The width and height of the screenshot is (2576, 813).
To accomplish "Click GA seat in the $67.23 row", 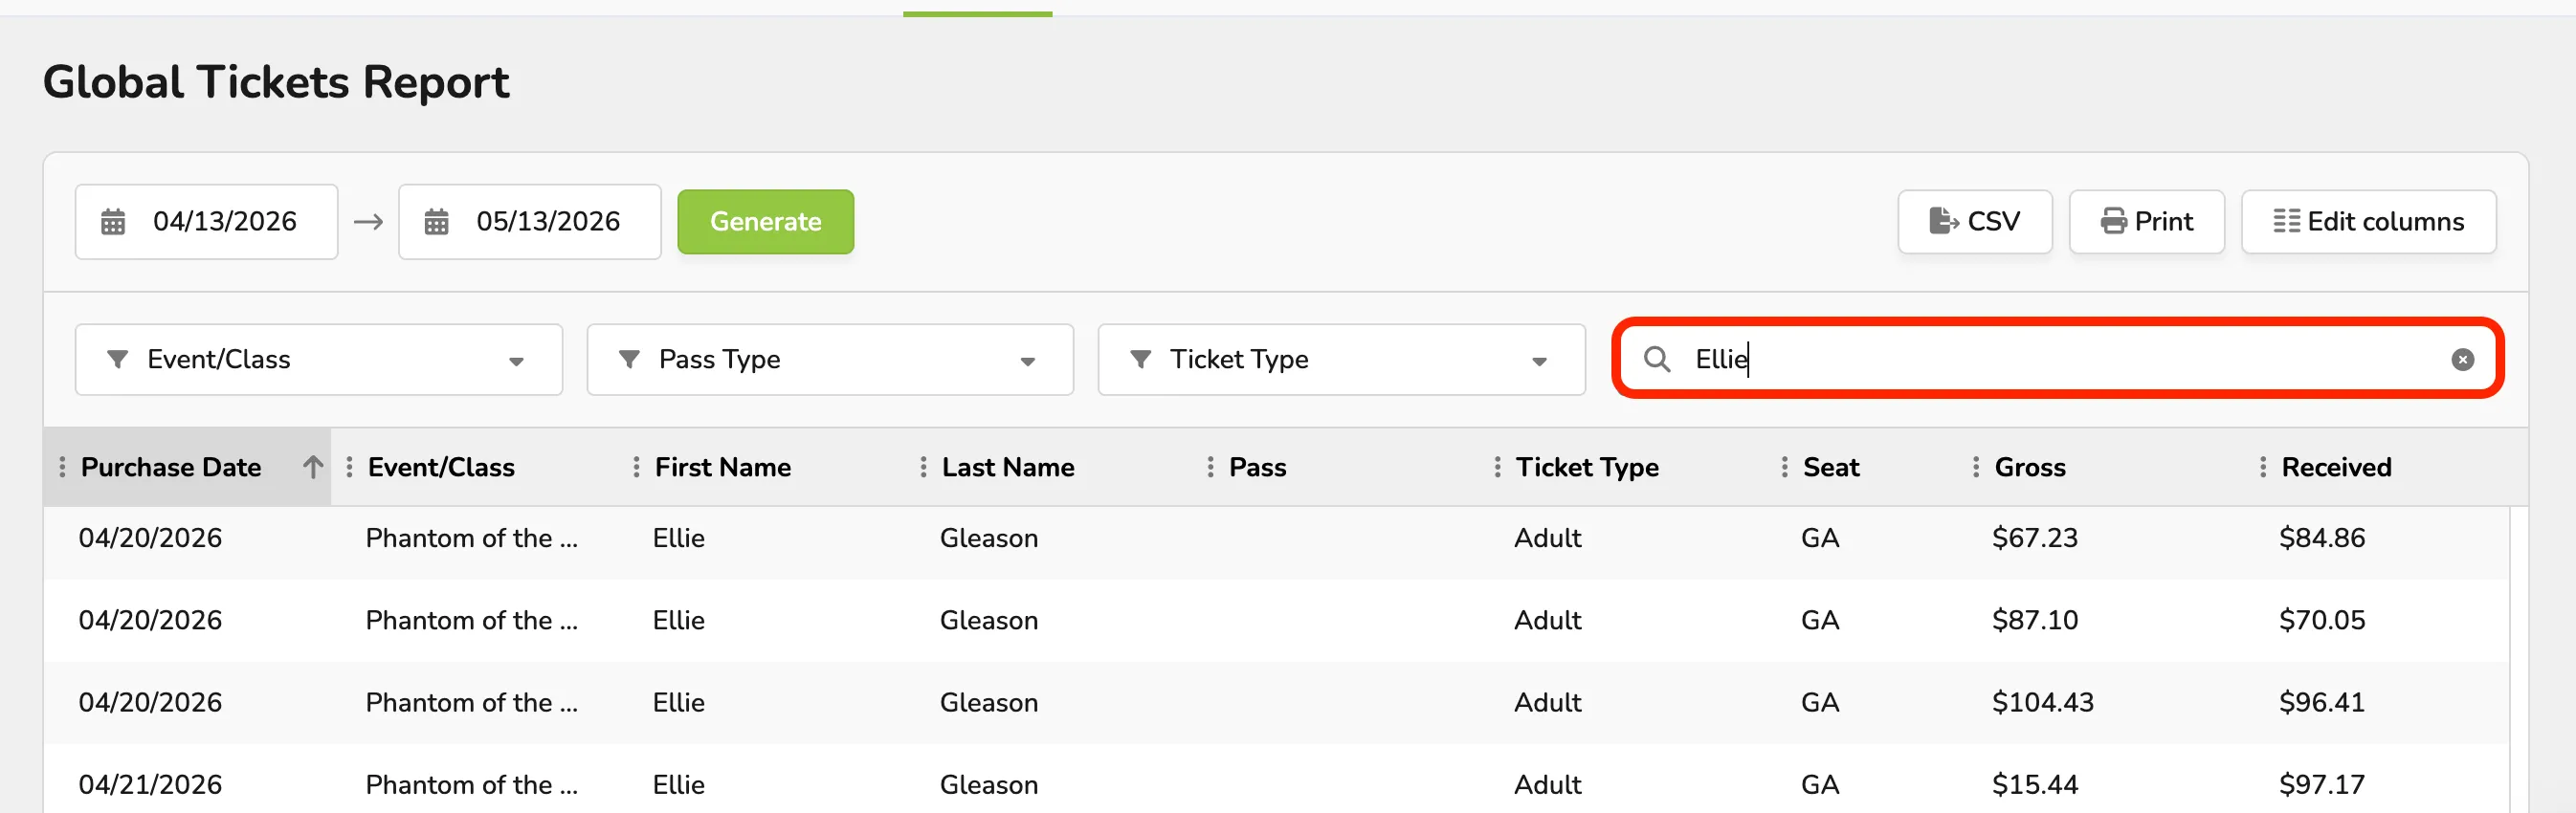I will (x=1819, y=538).
